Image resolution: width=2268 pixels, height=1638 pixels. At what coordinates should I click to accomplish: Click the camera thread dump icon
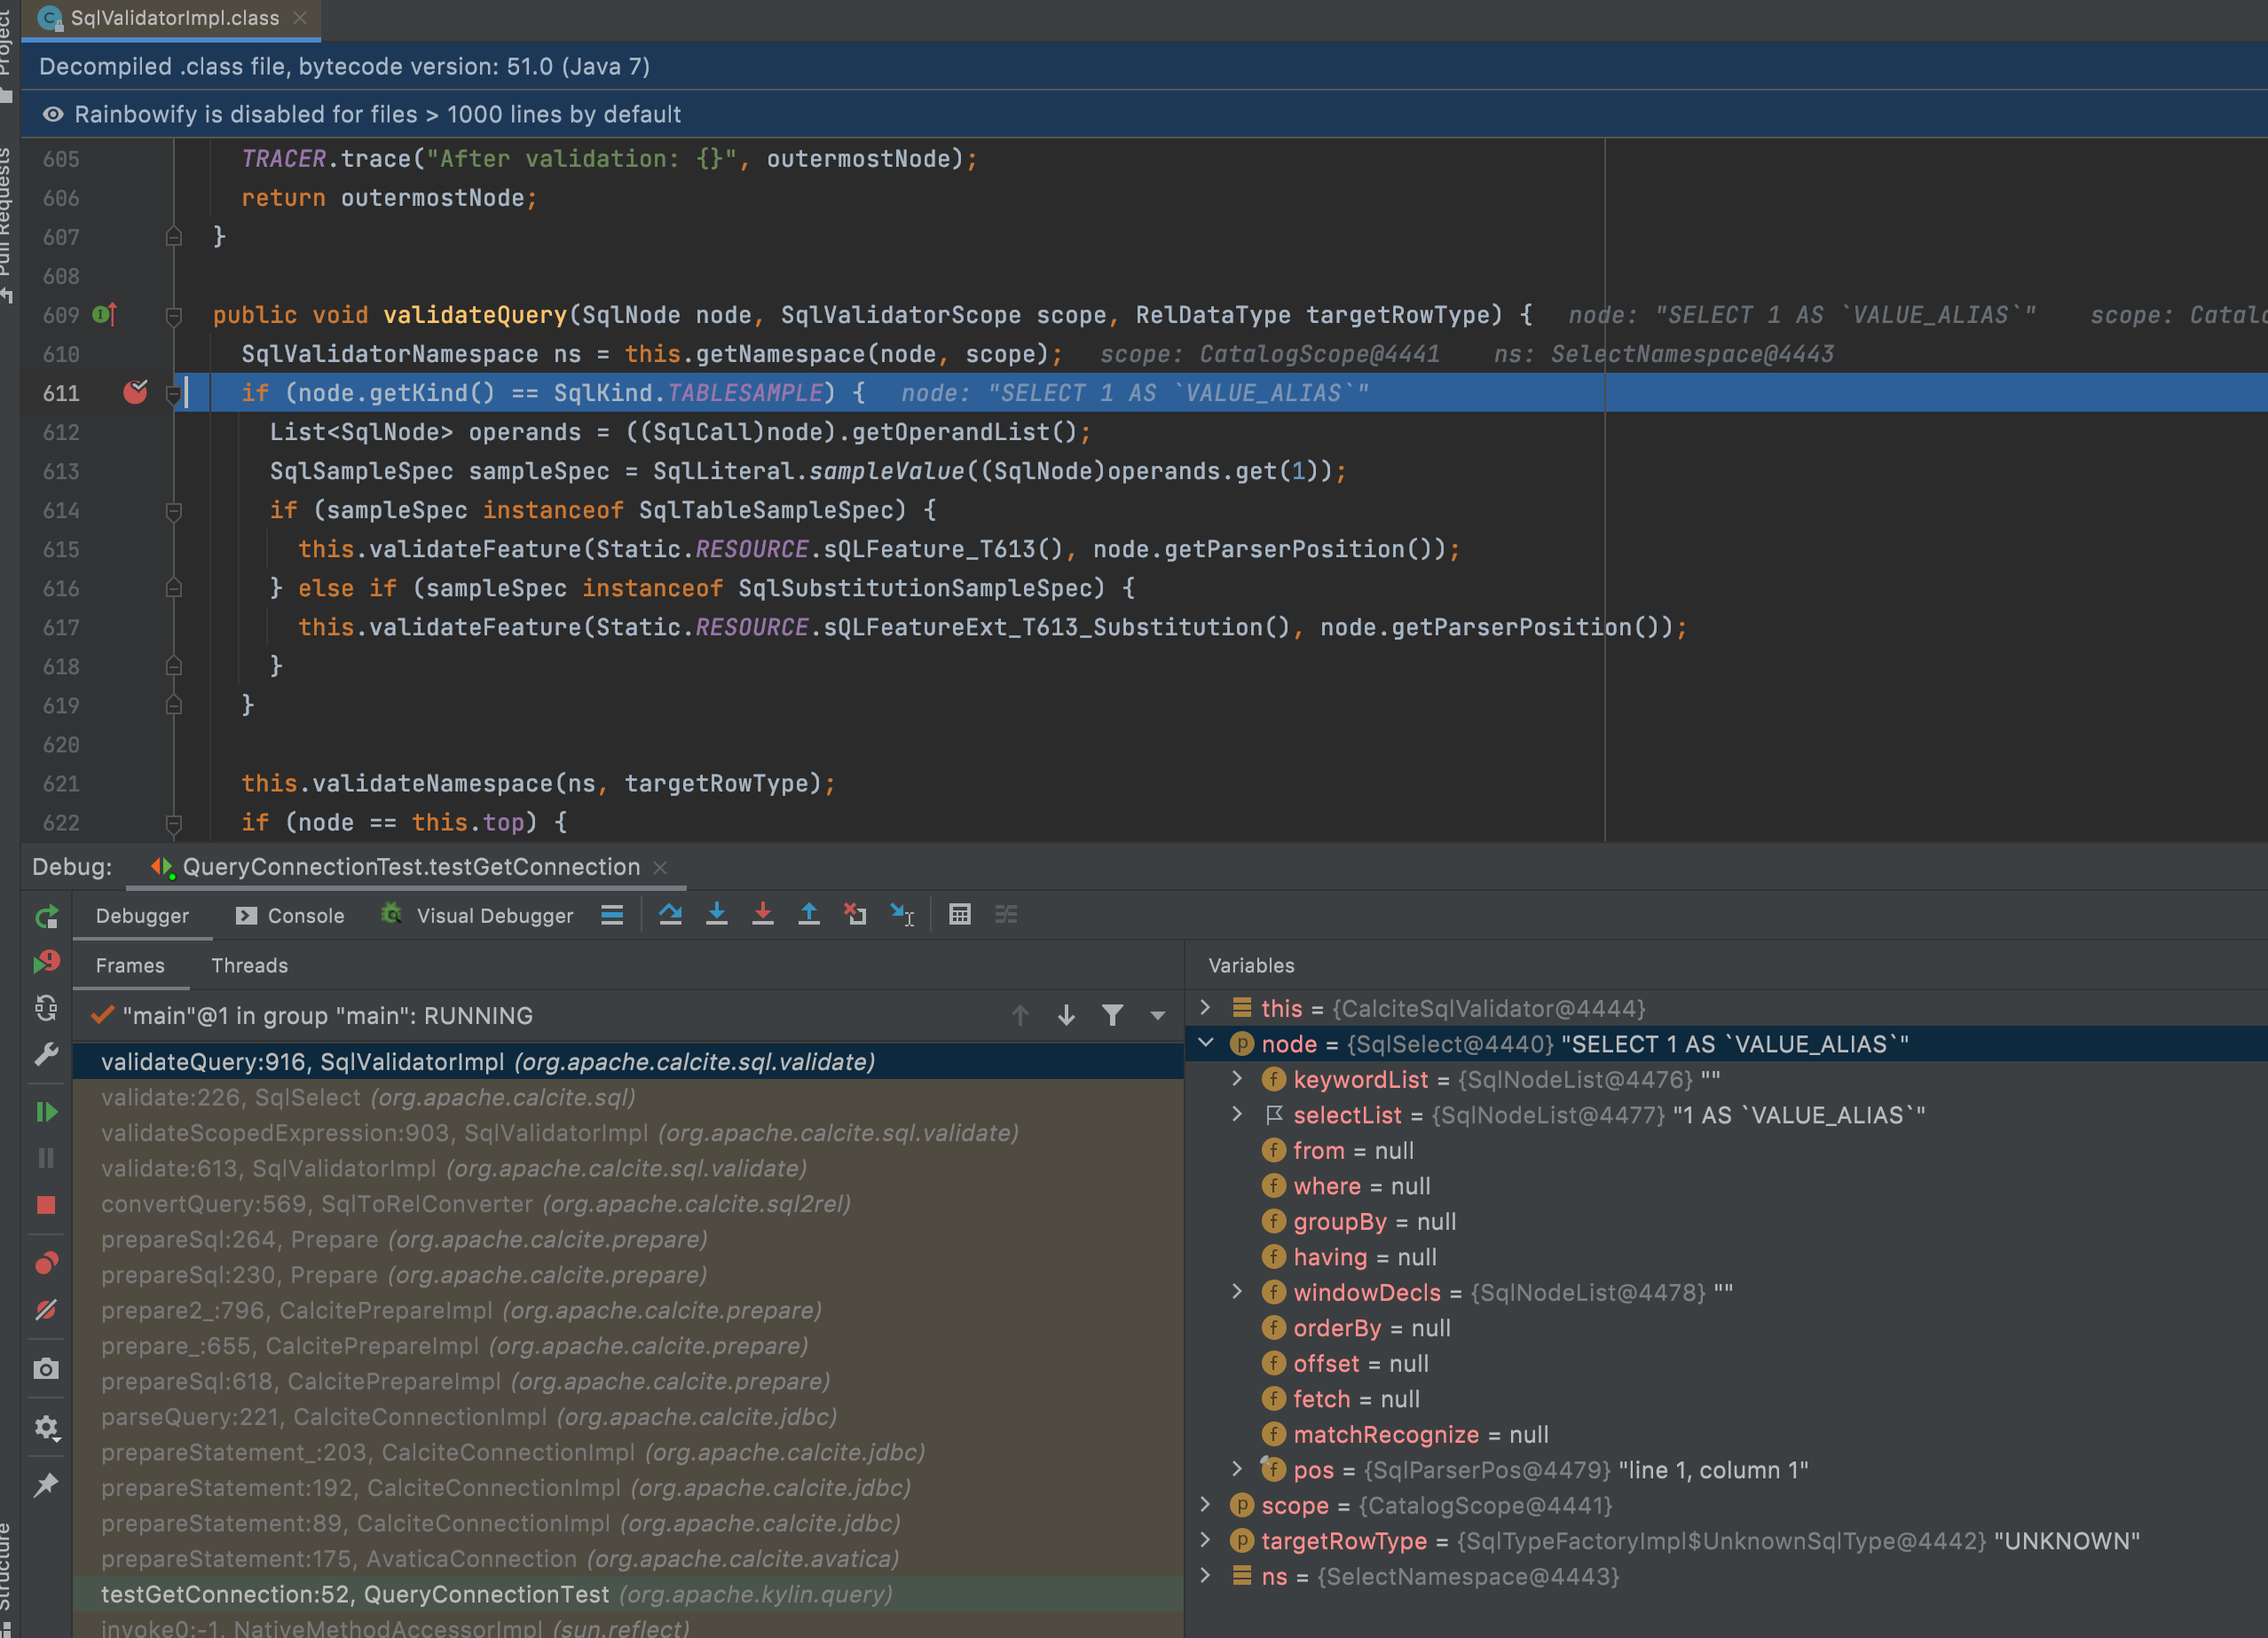coord(46,1369)
